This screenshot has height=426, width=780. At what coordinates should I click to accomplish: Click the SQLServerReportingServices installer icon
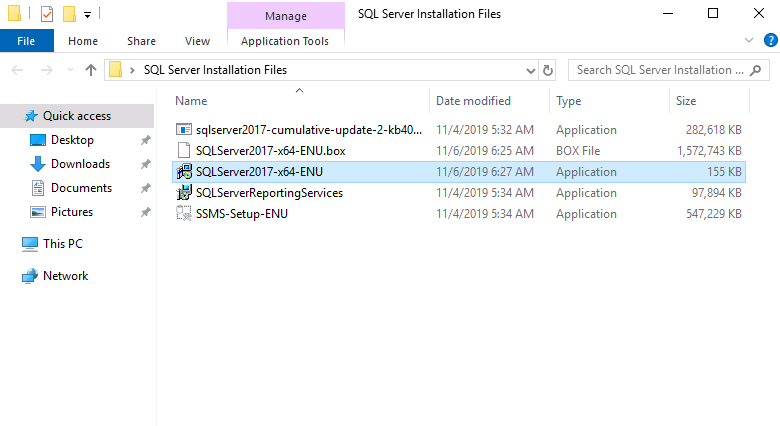tap(183, 193)
